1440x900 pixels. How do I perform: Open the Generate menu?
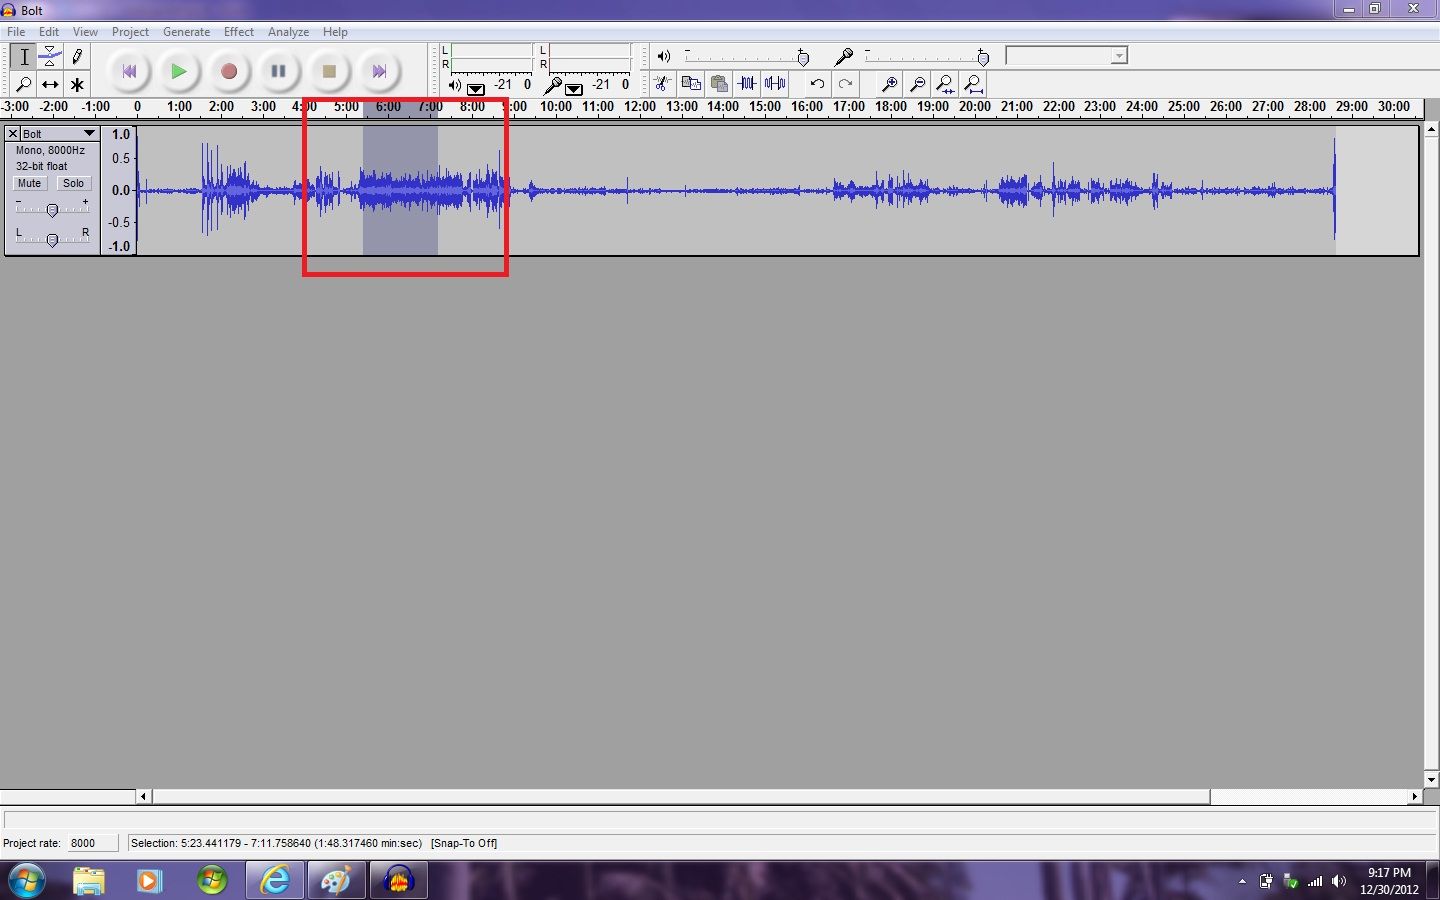(x=186, y=31)
